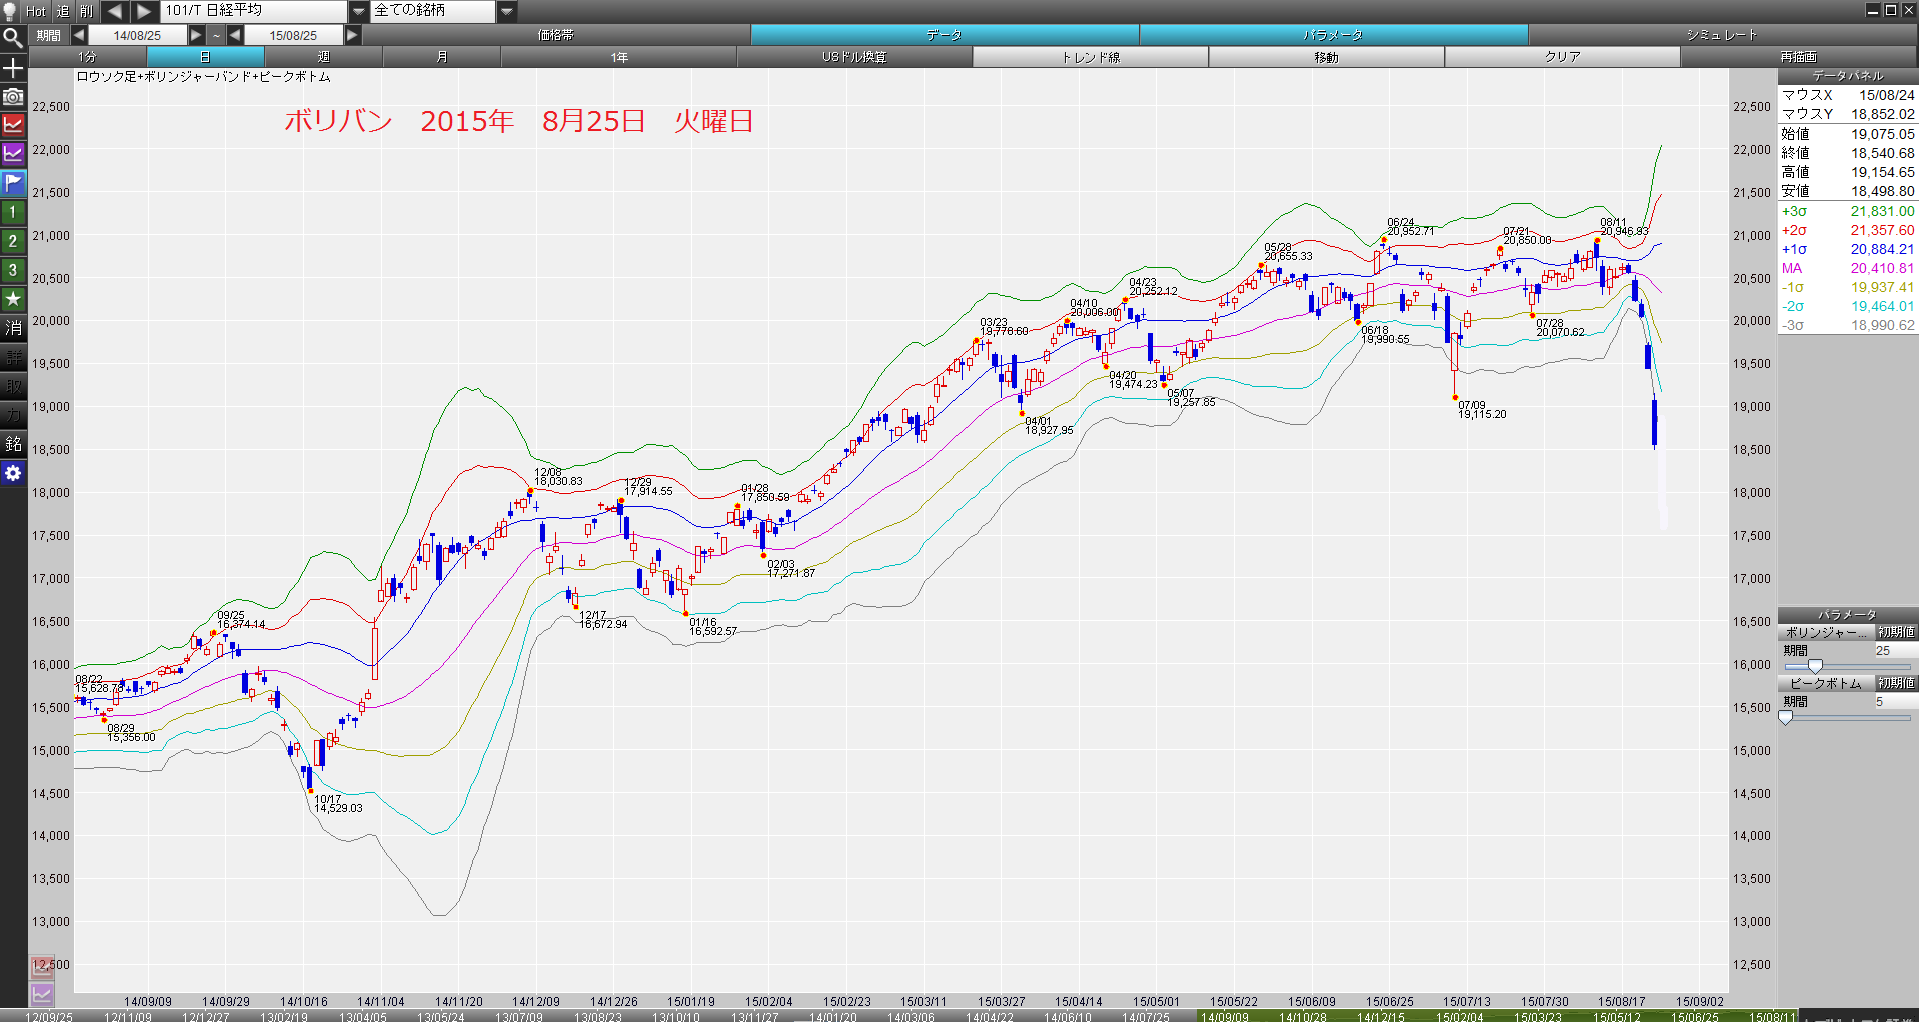Step start date 14/08/25 forward
Viewport: 1919px width, 1022px height.
click(x=196, y=35)
